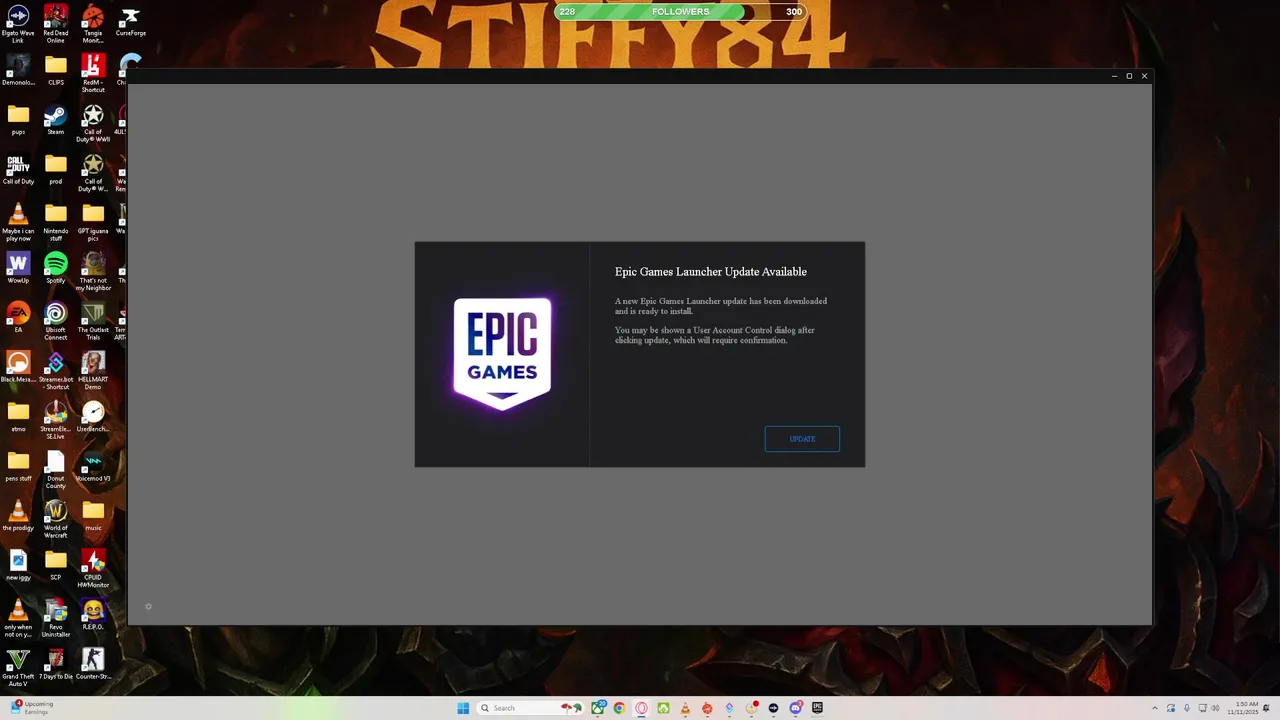
Task: Click the UPDATE button in Epic launcher
Action: point(802,439)
